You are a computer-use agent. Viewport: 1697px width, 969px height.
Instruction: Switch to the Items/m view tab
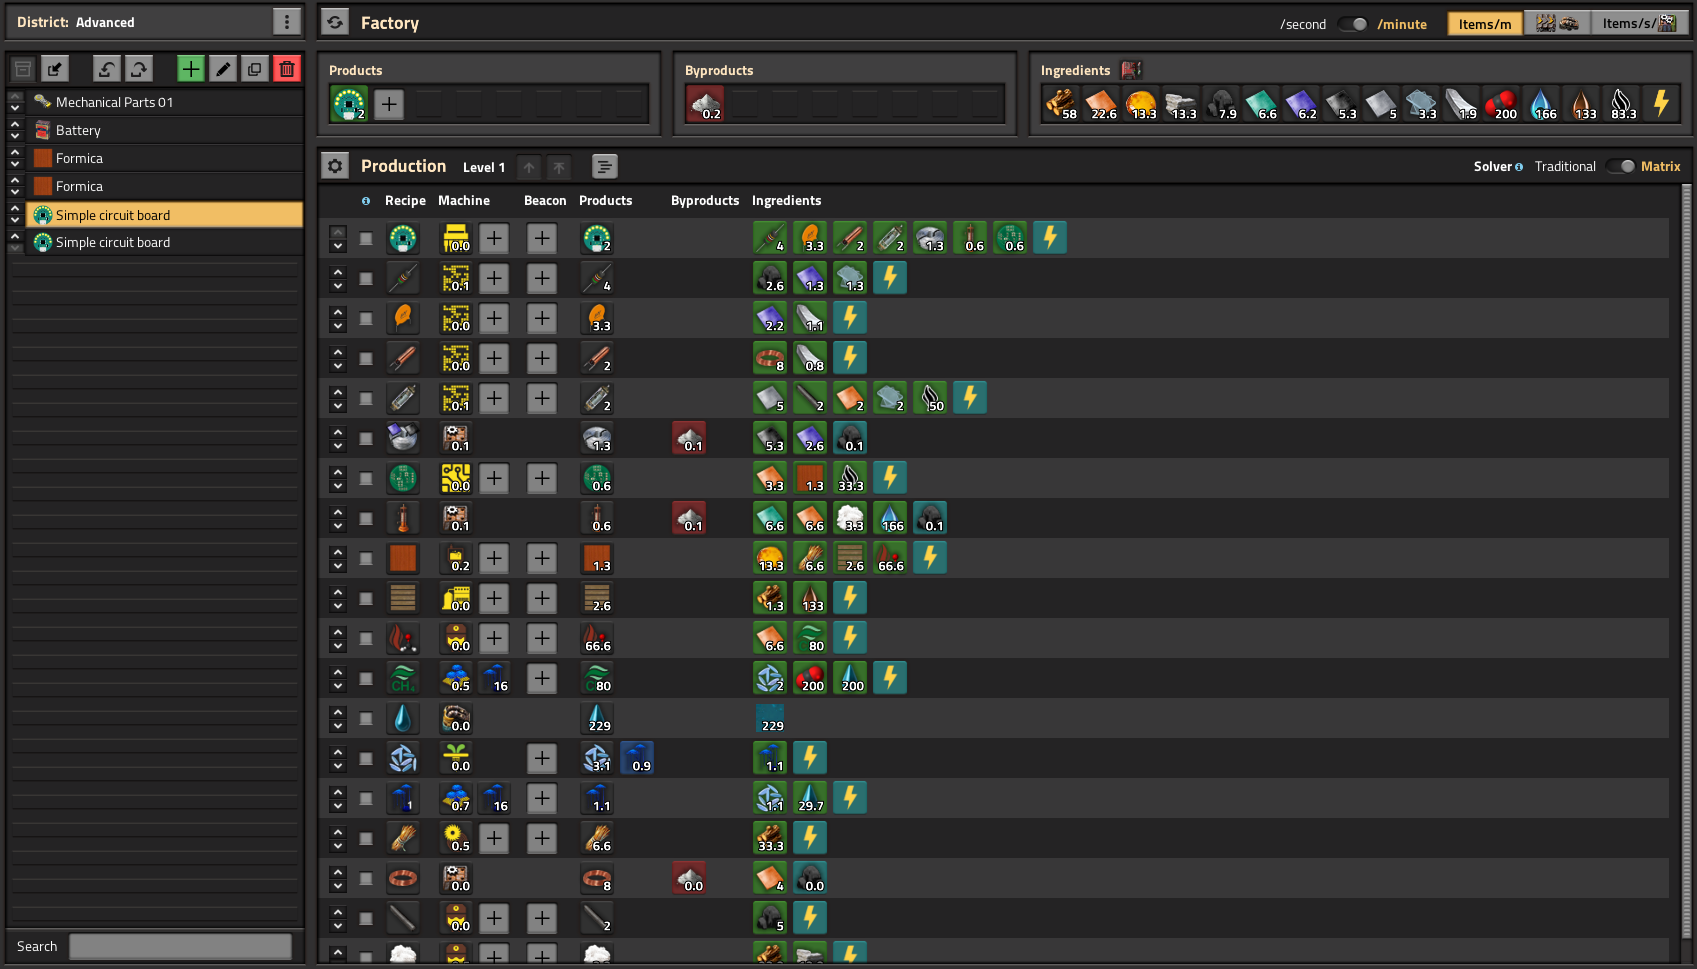1485,24
